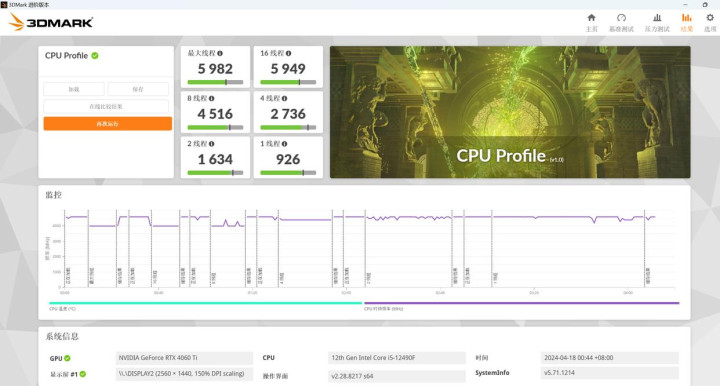Click info icon beside 8 线程
Screen dimensions: 720x386
[211, 98]
